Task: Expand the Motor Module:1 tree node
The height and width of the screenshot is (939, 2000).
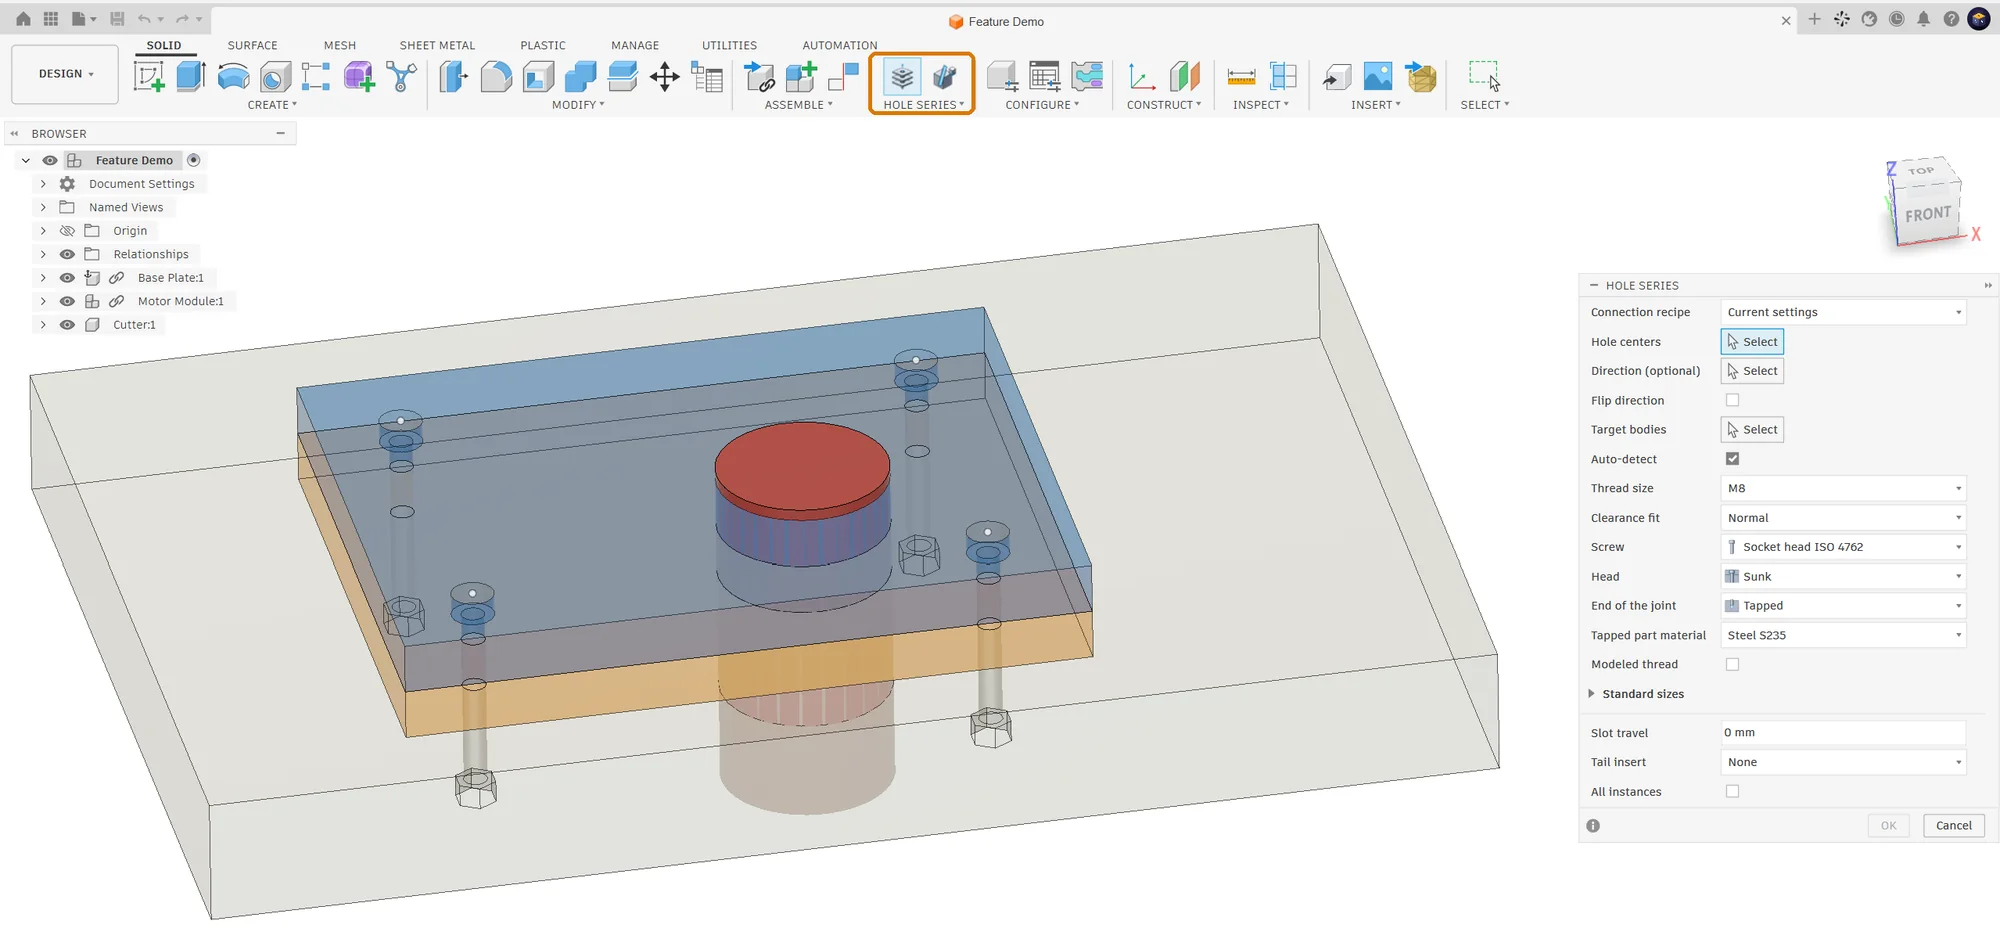Action: [x=43, y=301]
